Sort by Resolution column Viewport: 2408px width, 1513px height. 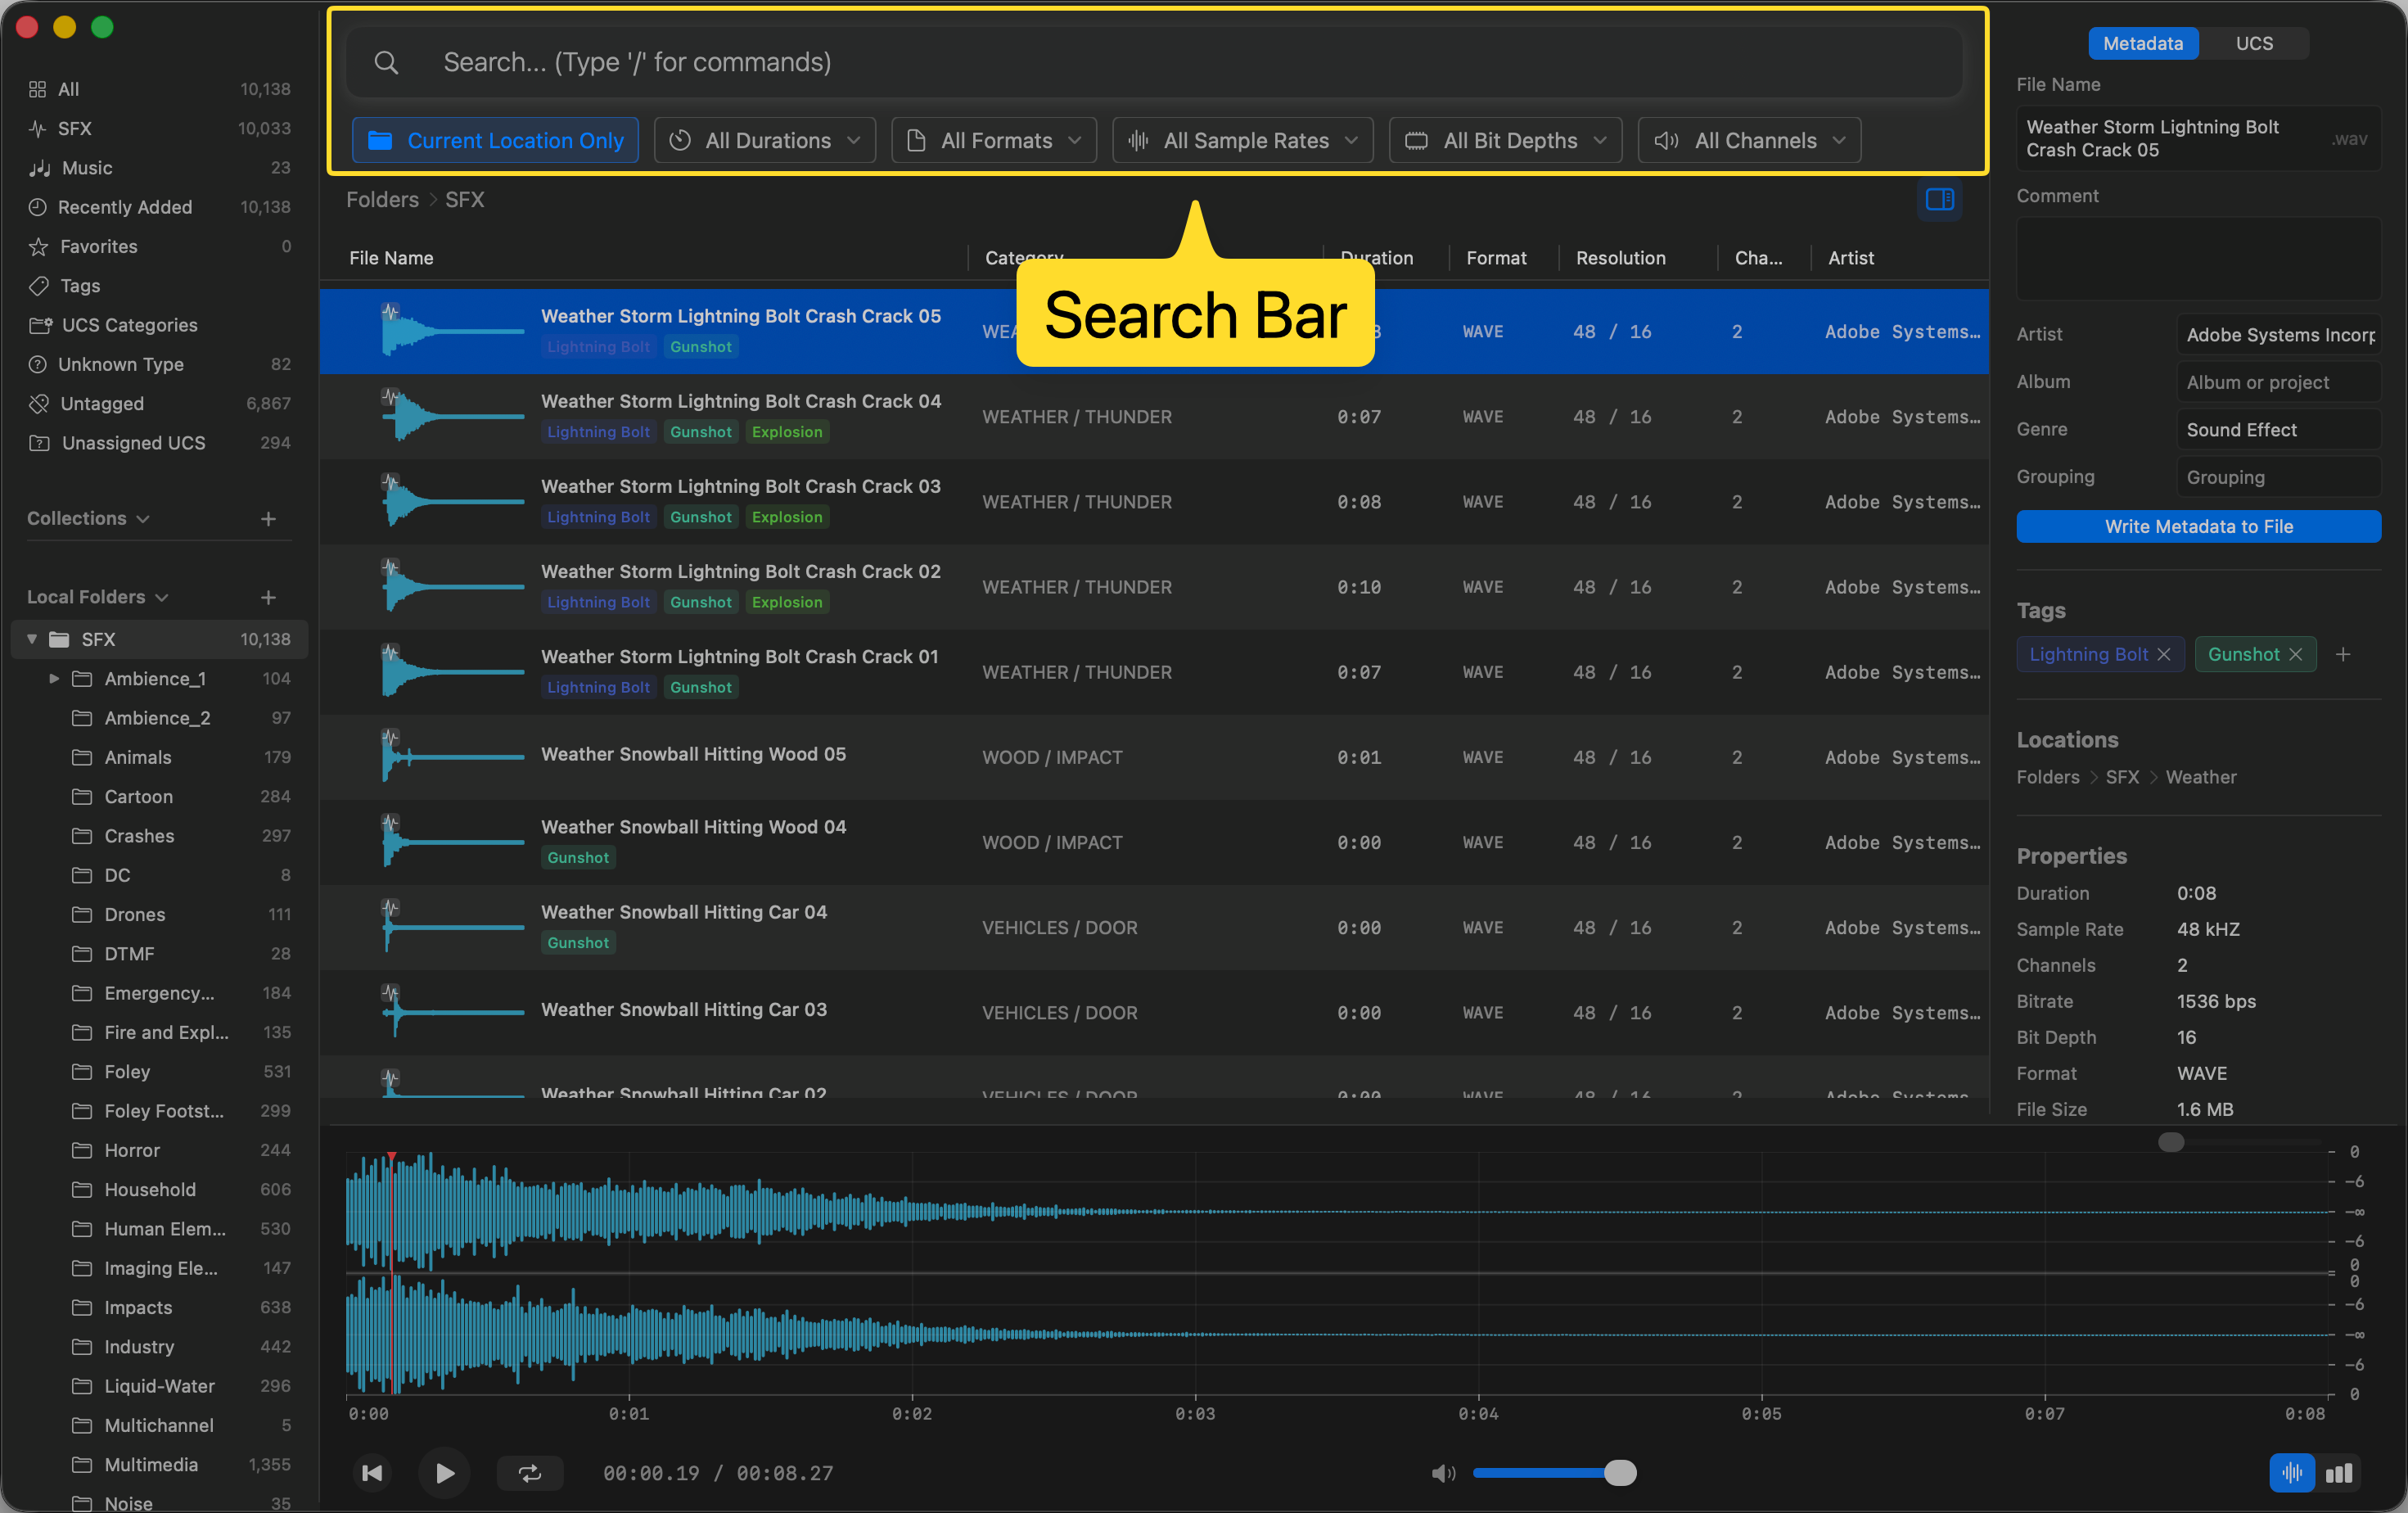coord(1621,258)
